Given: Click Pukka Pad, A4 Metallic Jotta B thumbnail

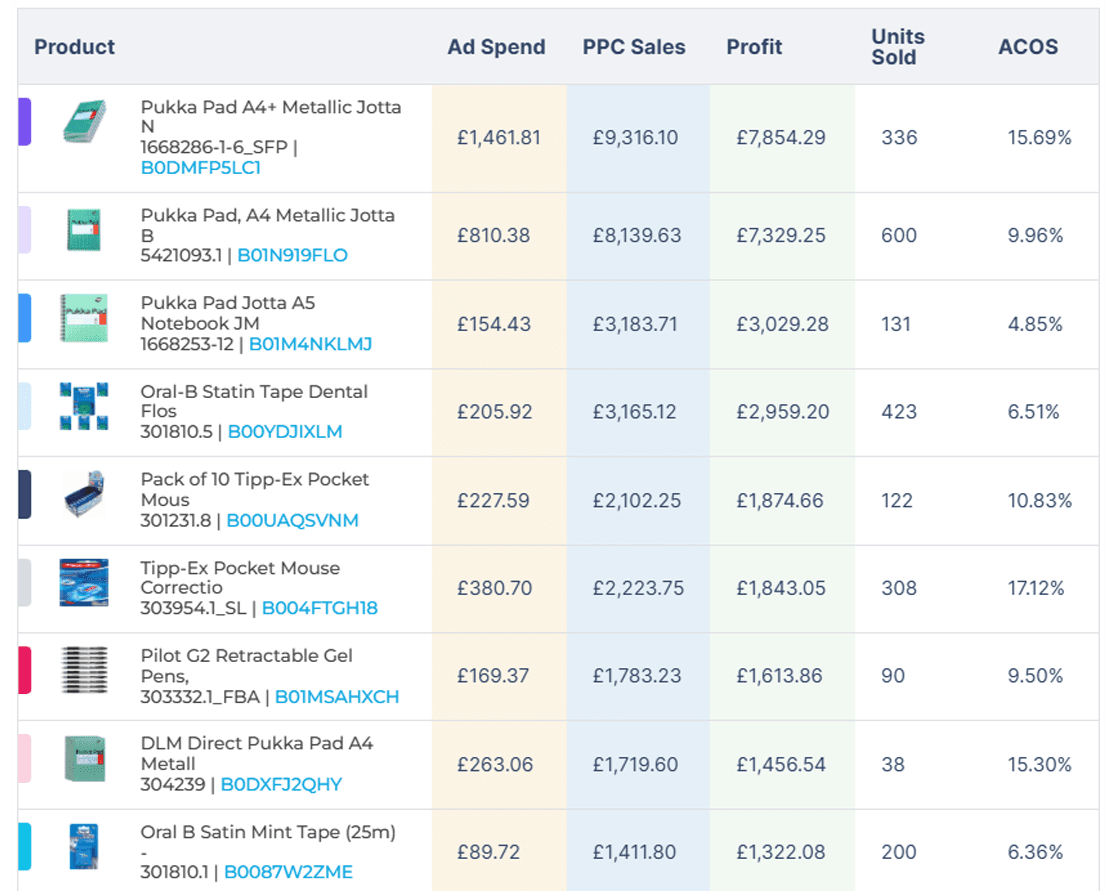Looking at the screenshot, I should [84, 229].
